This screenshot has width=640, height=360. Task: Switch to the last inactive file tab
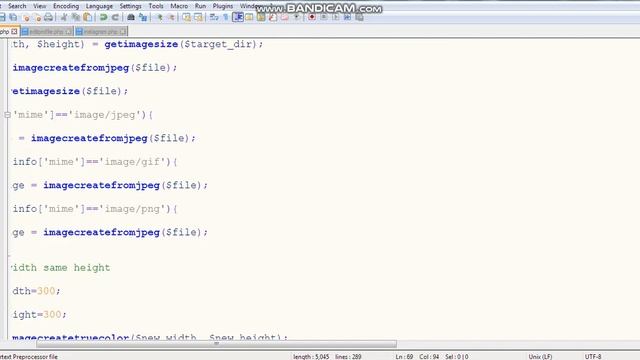click(x=101, y=31)
